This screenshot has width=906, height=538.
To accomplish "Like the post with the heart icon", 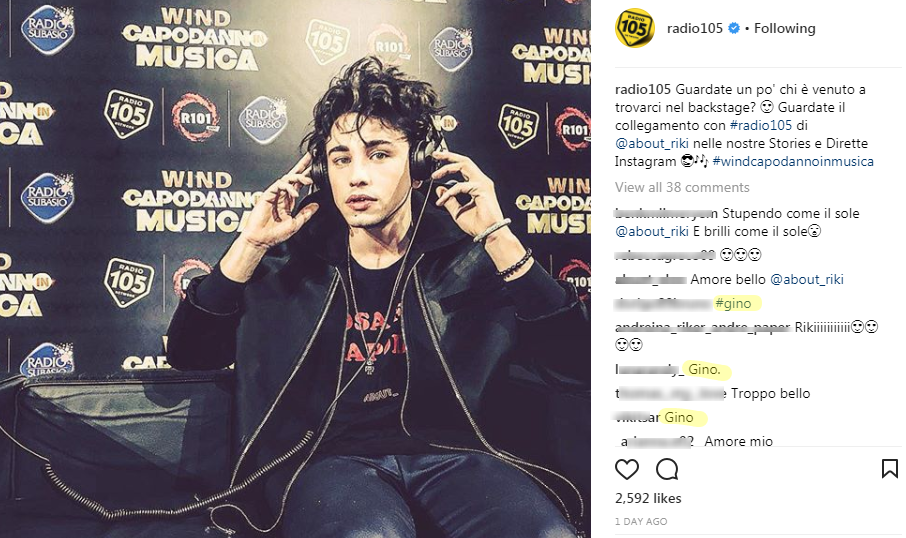I will coord(626,469).
